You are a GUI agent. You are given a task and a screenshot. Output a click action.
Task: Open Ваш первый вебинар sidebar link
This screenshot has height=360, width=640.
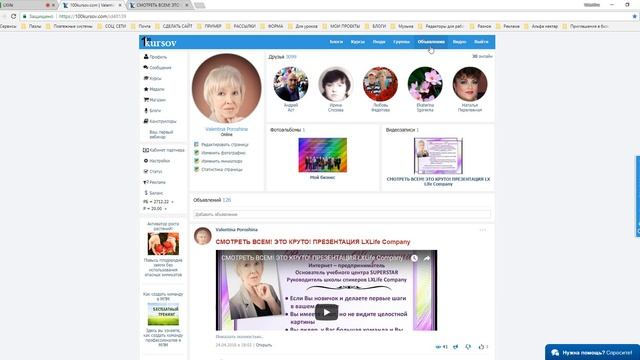(x=161, y=134)
